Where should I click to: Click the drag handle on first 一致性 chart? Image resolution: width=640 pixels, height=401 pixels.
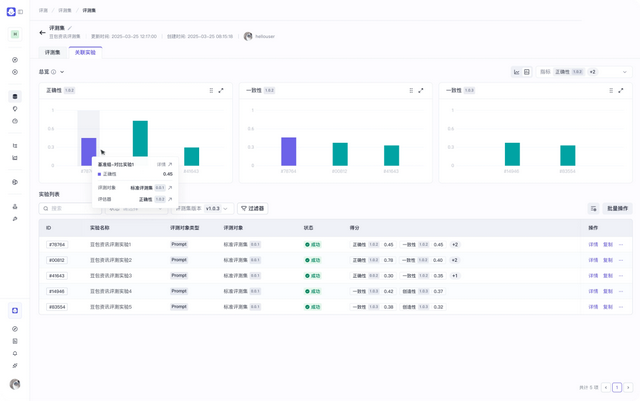[409, 90]
